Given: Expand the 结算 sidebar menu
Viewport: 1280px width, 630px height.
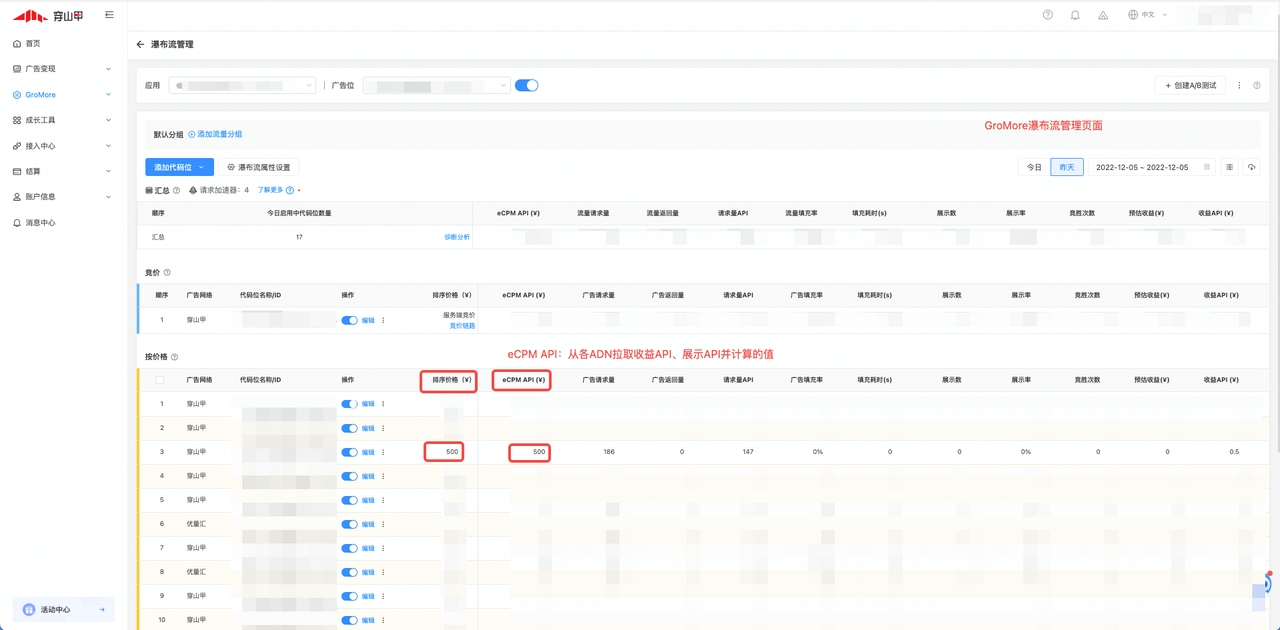Looking at the screenshot, I should point(62,172).
